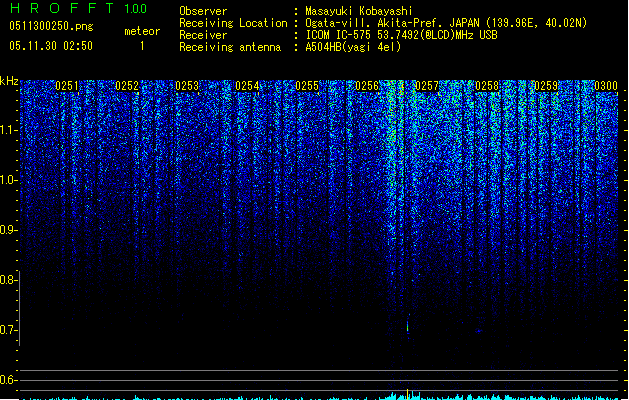
Task: Click the time marker 0253
Action: (187, 86)
